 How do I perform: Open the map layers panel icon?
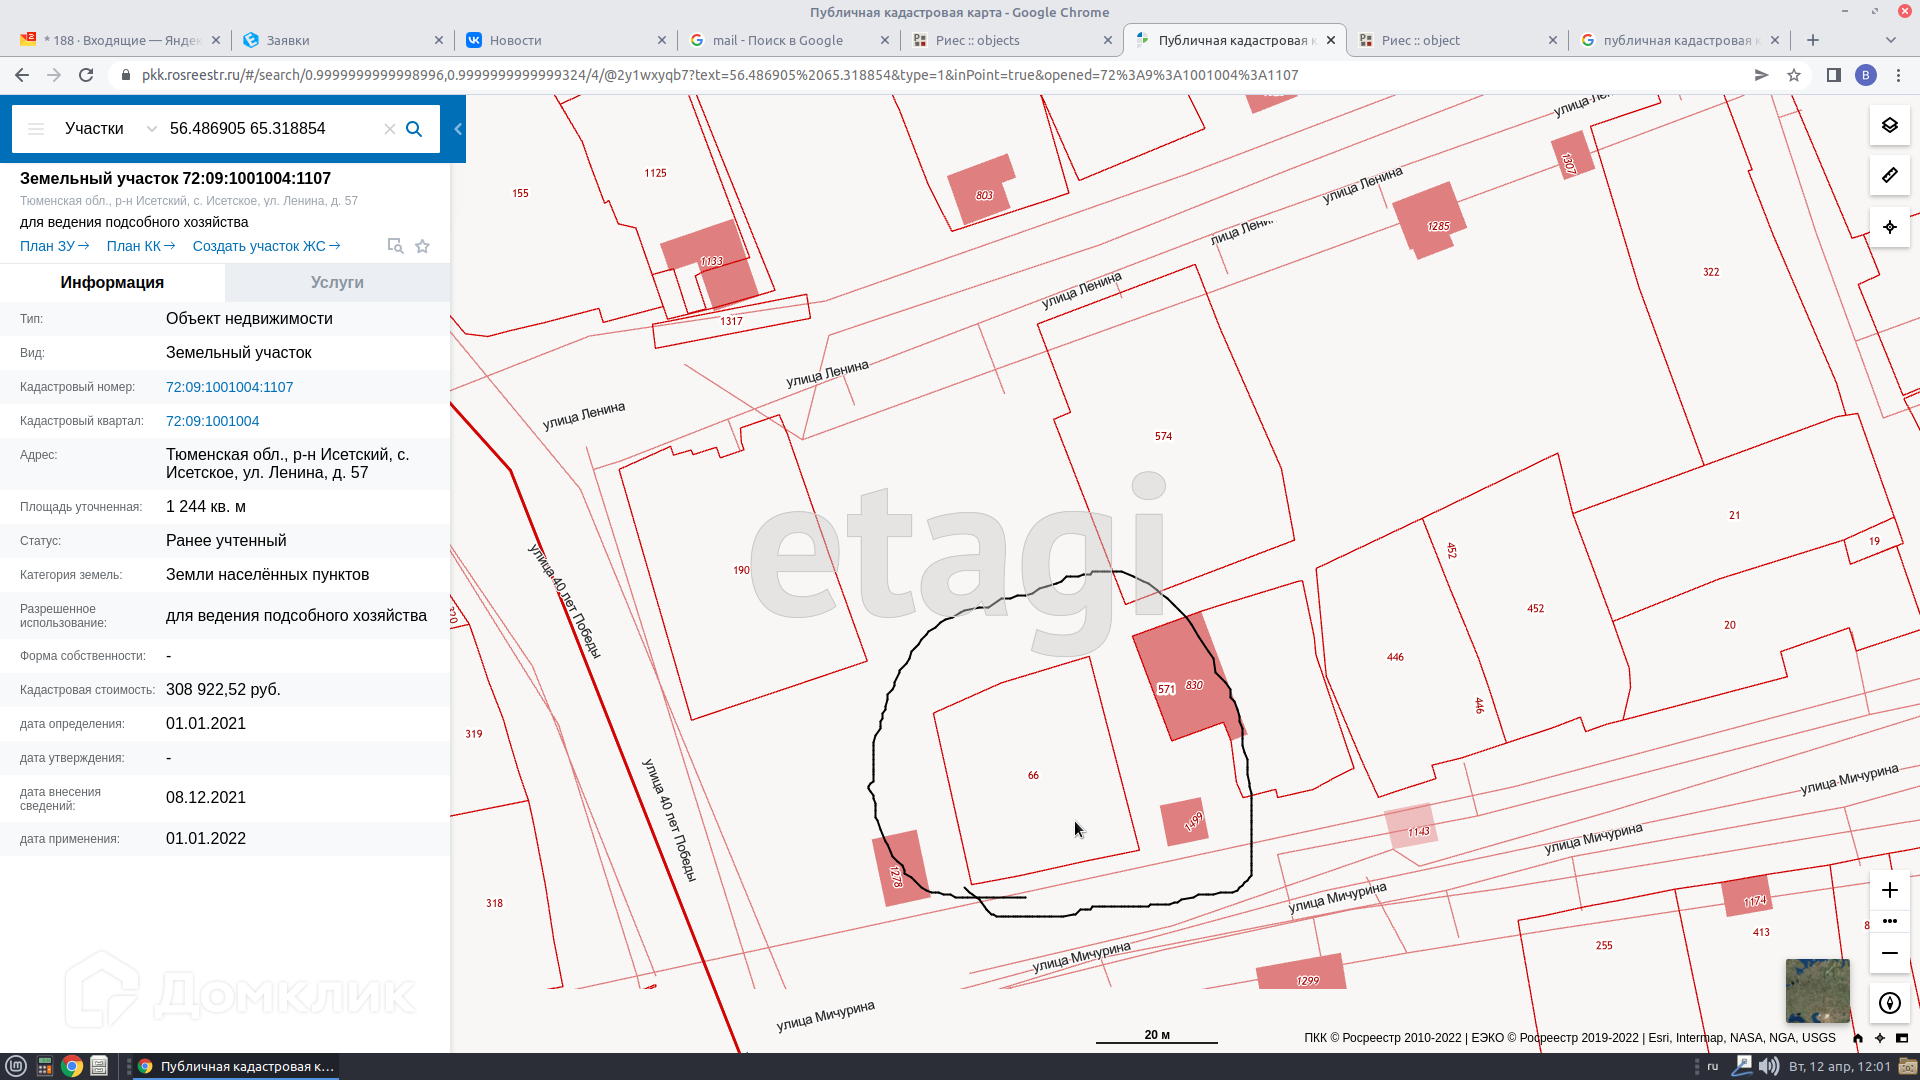(1889, 125)
